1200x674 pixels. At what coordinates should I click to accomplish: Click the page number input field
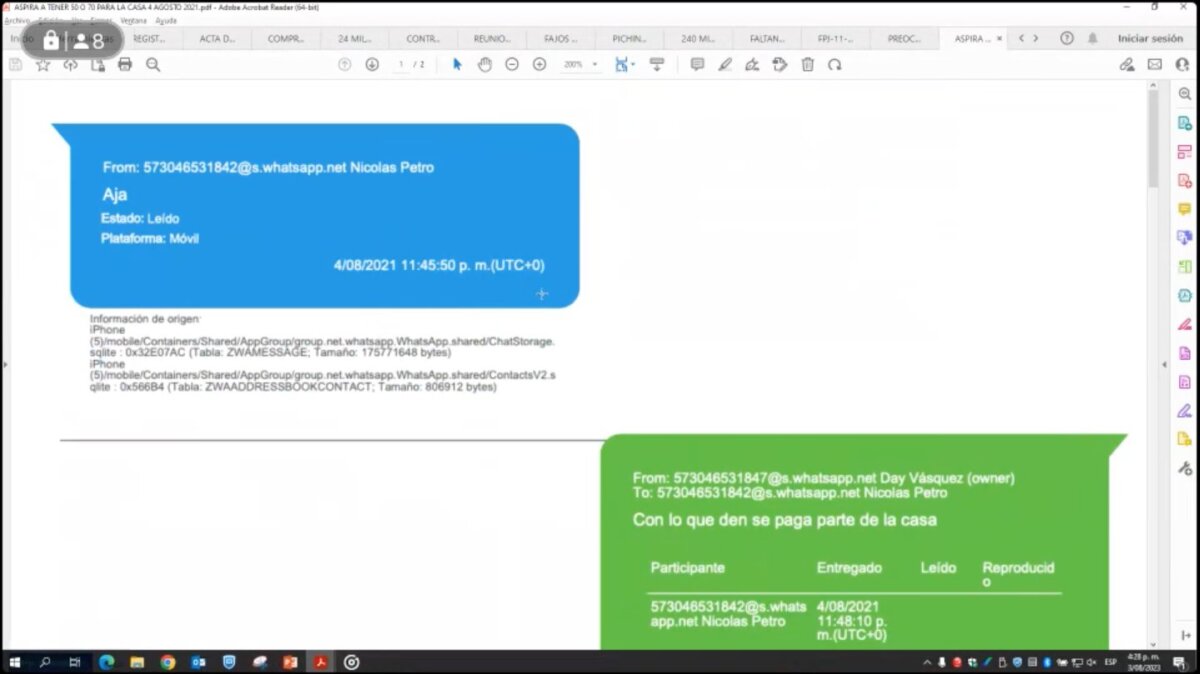tap(402, 64)
